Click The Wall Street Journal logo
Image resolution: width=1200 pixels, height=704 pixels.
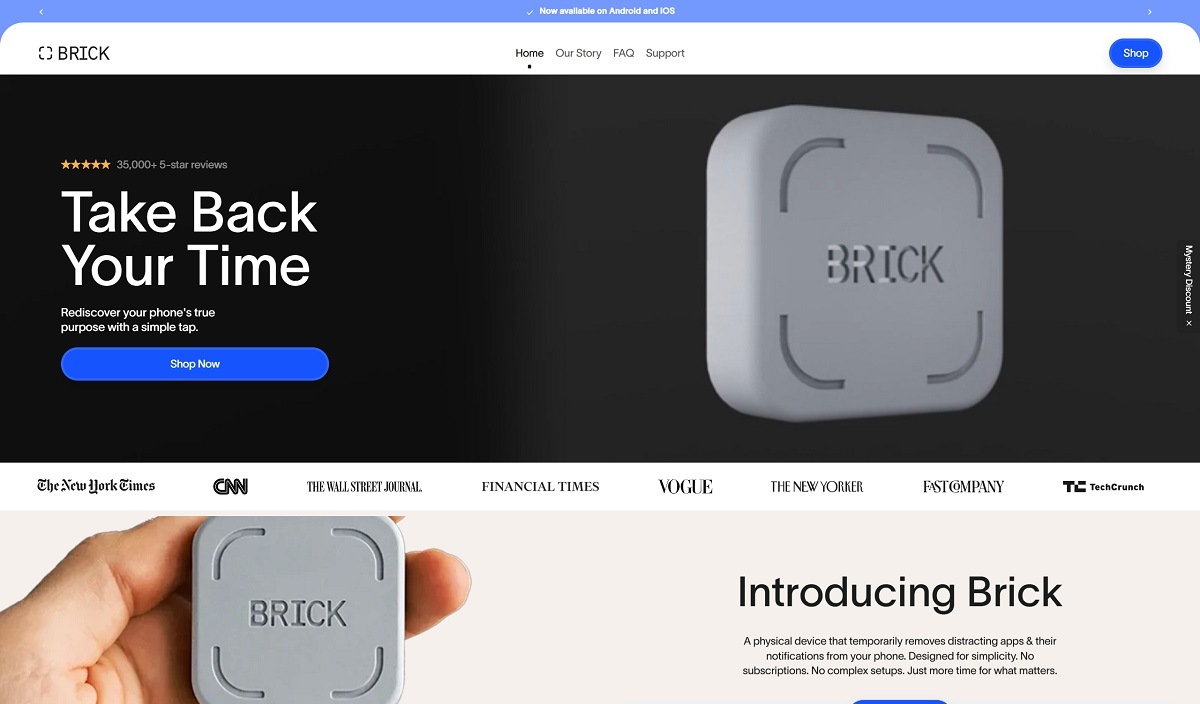pyautogui.click(x=364, y=486)
